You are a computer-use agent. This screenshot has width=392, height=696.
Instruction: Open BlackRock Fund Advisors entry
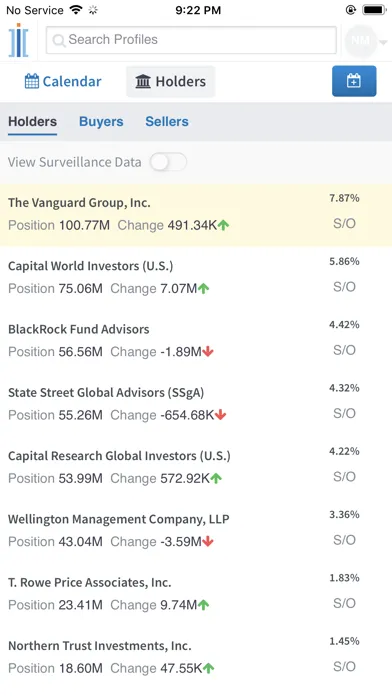[x=196, y=341]
